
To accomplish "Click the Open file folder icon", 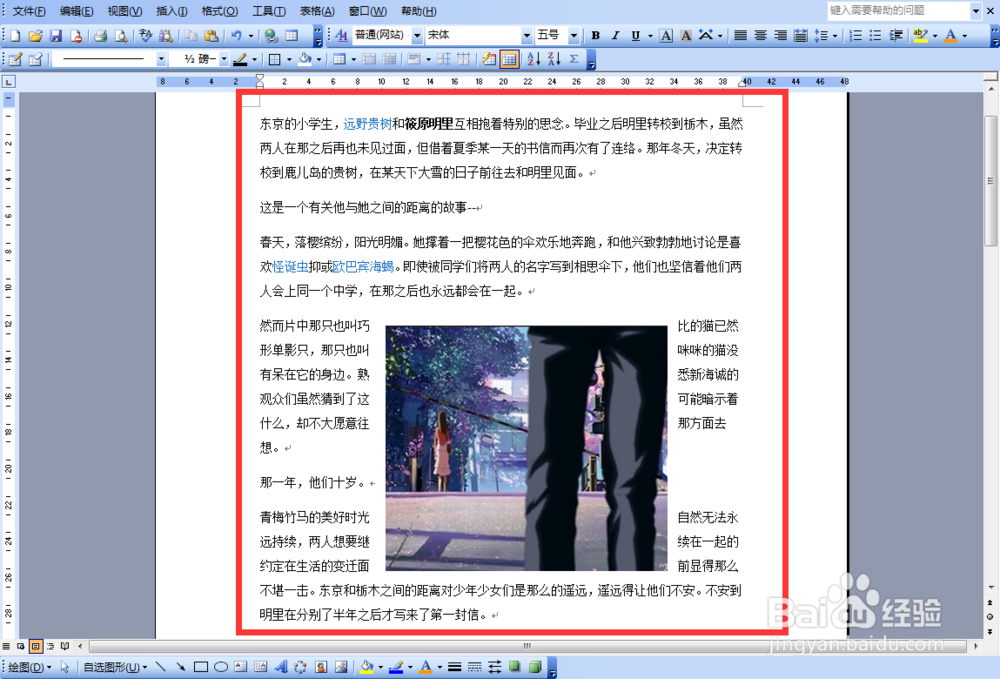I will click(36, 36).
